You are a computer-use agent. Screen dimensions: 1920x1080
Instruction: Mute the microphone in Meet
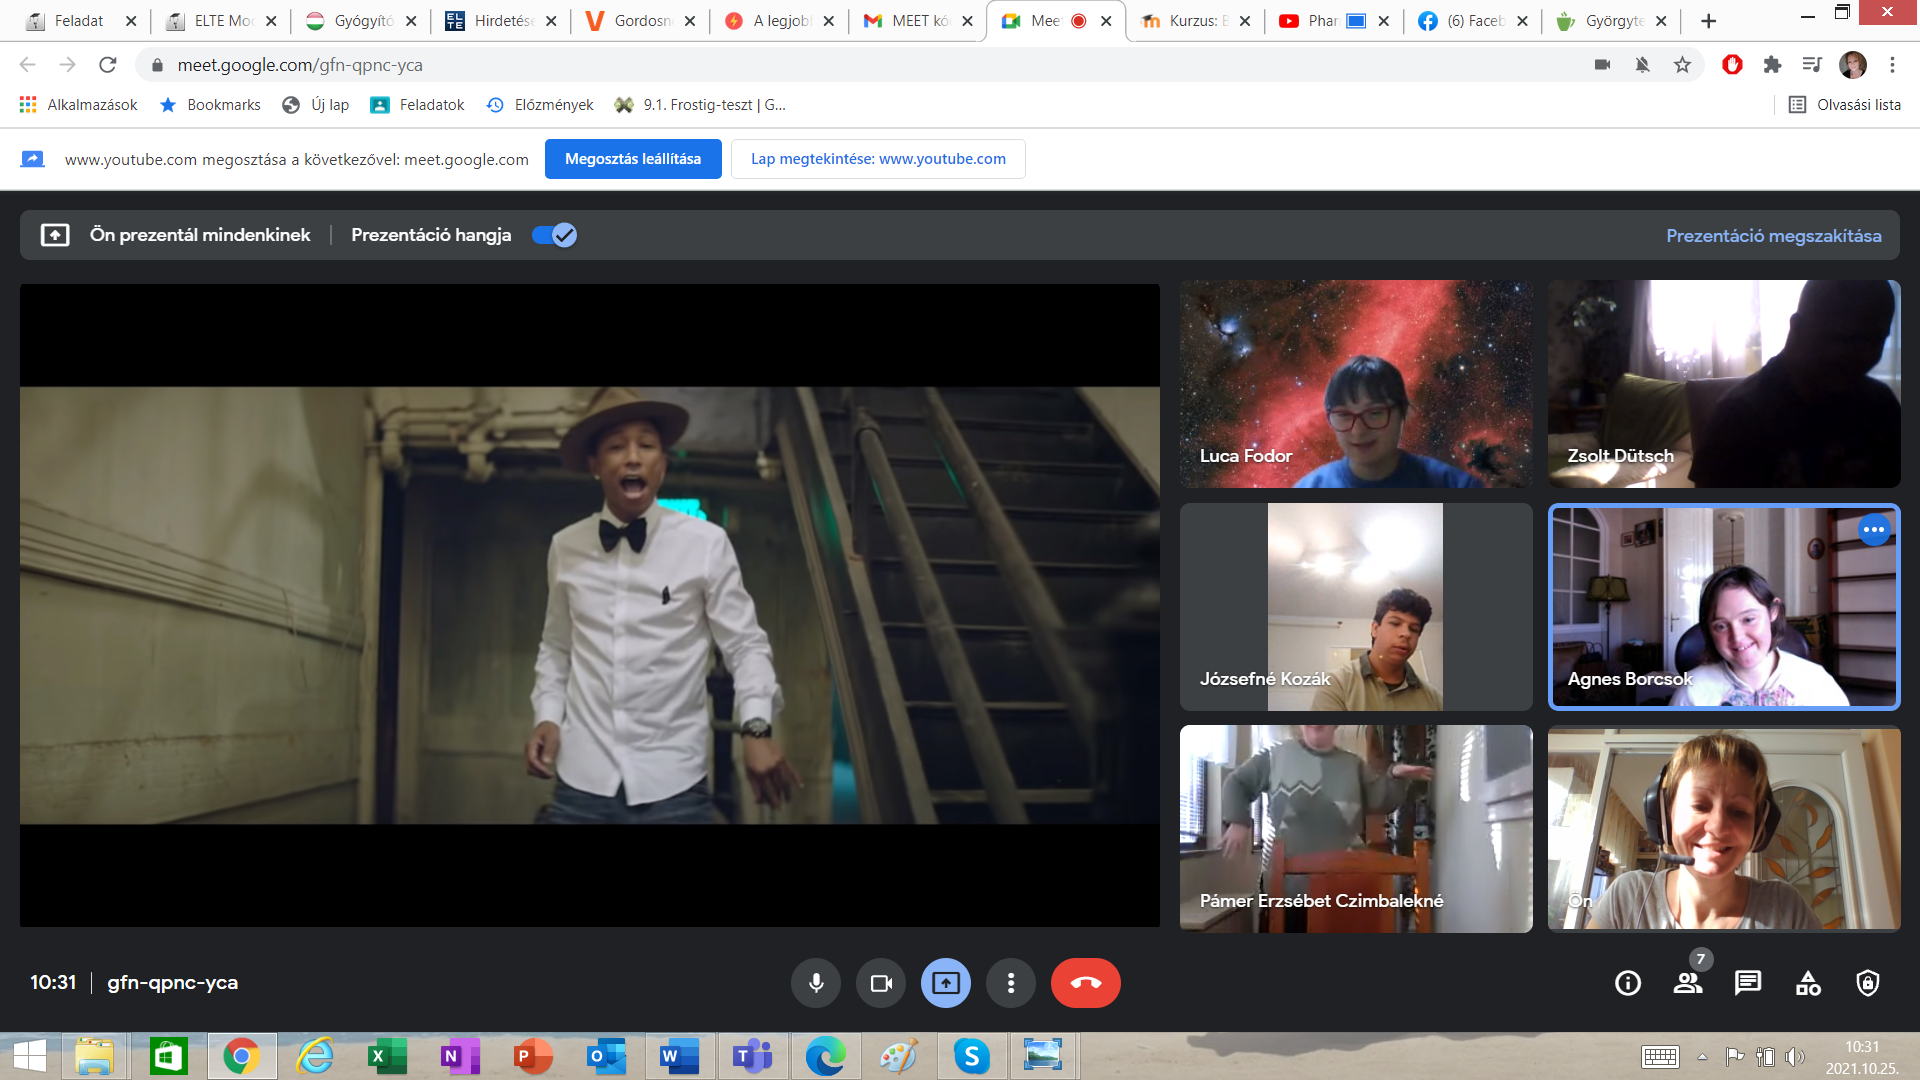tap(816, 983)
